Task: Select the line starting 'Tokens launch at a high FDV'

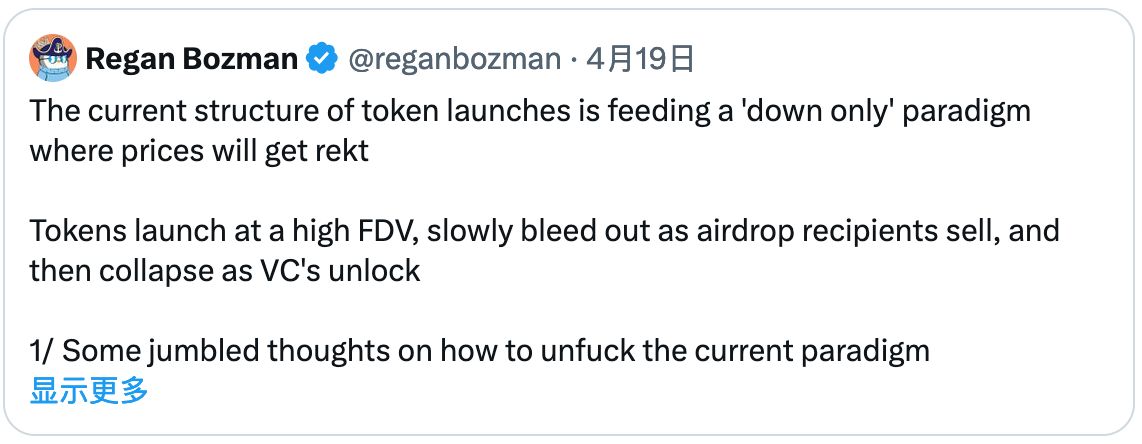Action: point(400,231)
